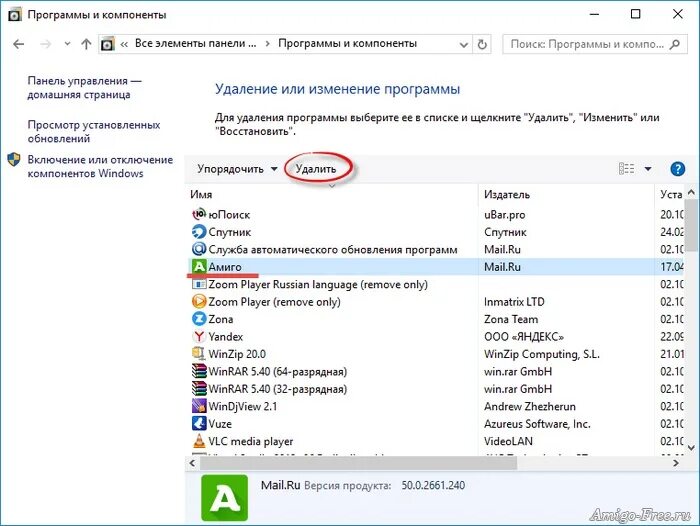Click the WinRAR 64-разрядная icon
700x526 pixels.
coord(199,371)
